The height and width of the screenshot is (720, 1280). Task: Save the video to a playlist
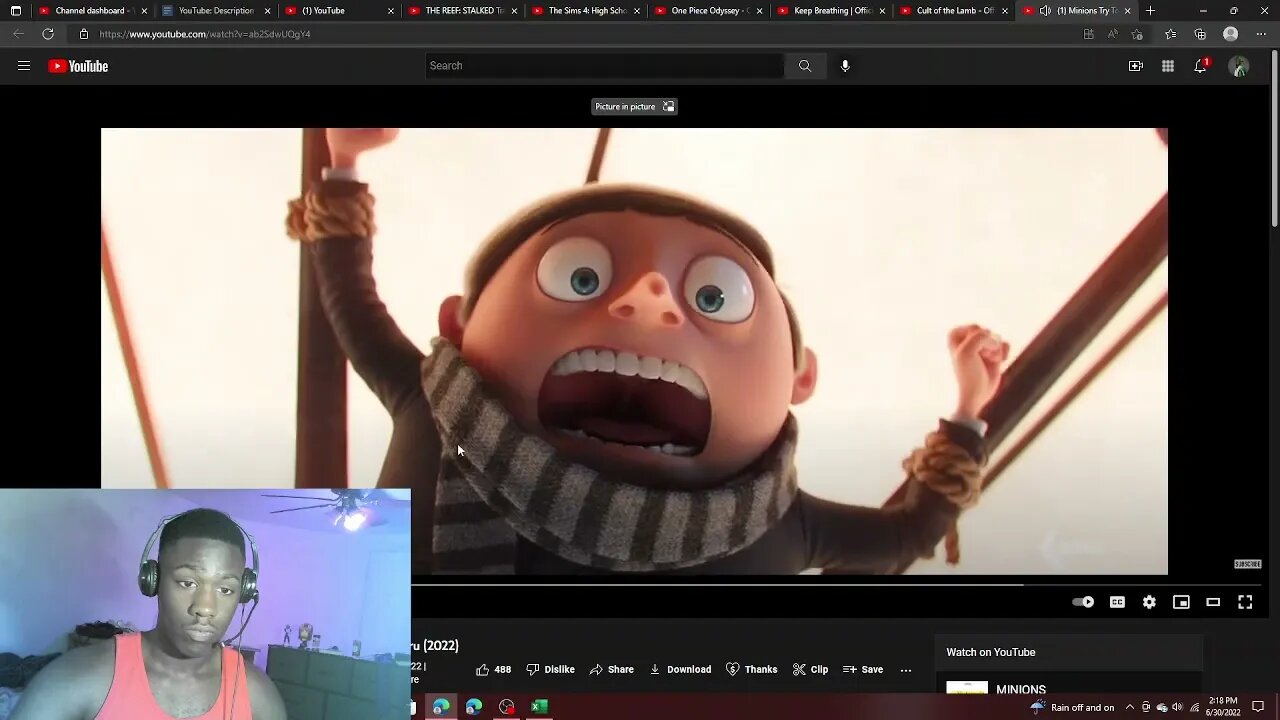862,670
